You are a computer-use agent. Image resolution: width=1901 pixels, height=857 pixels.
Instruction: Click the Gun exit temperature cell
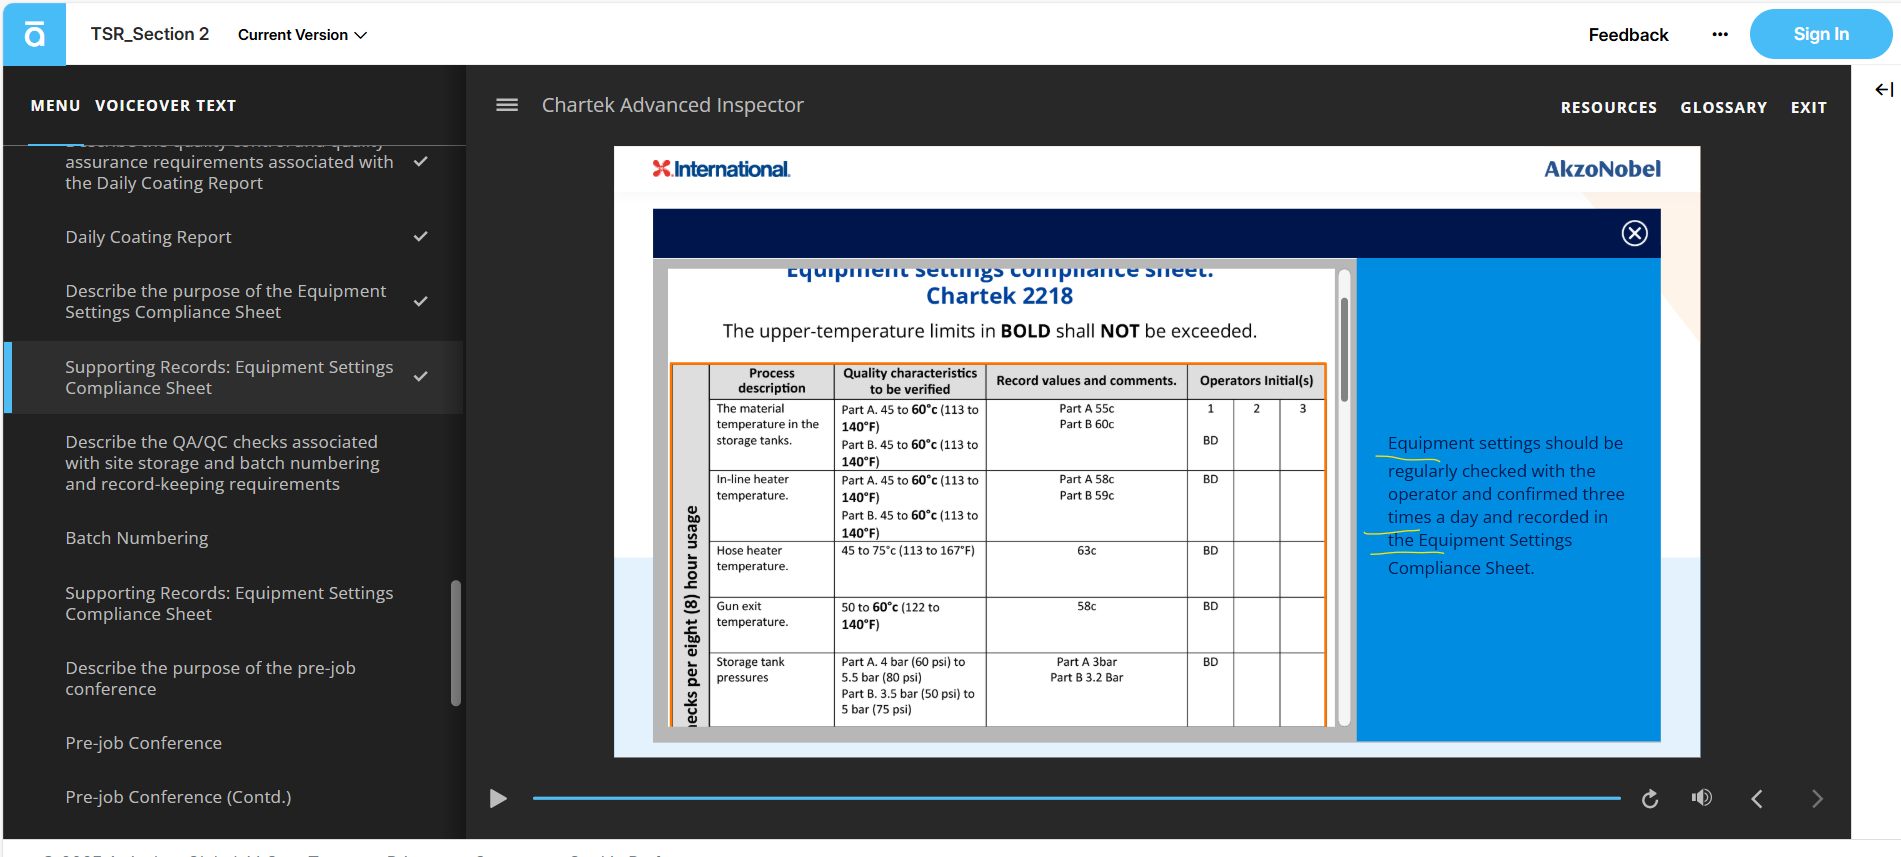(x=771, y=625)
